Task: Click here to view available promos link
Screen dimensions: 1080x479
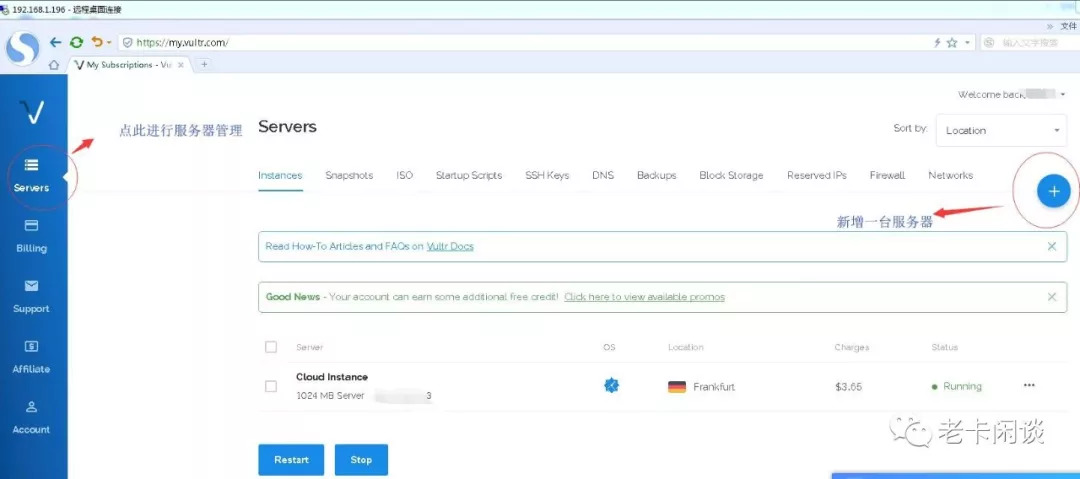Action: click(x=644, y=297)
